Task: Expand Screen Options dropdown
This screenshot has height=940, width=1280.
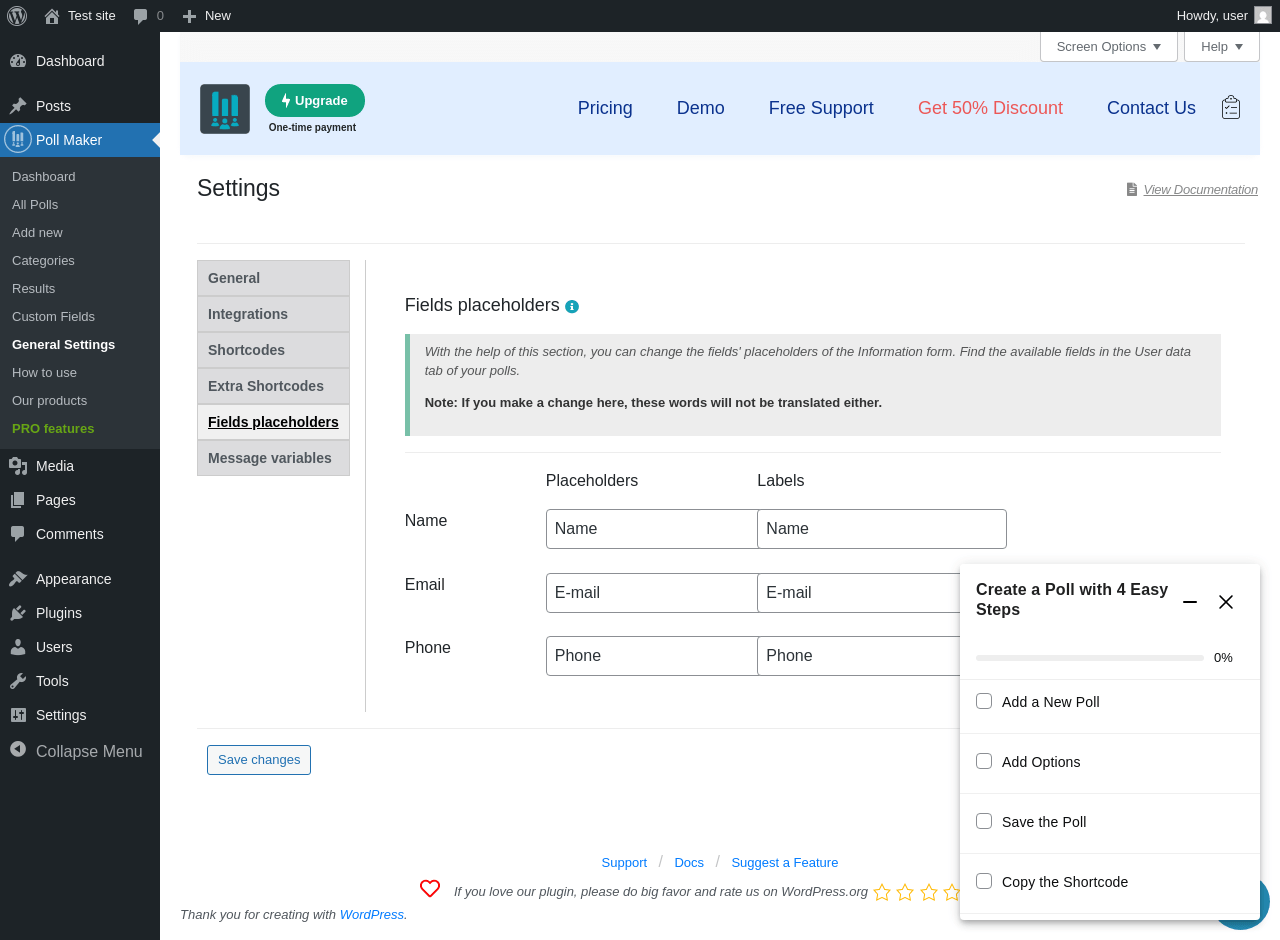Action: [x=1109, y=46]
